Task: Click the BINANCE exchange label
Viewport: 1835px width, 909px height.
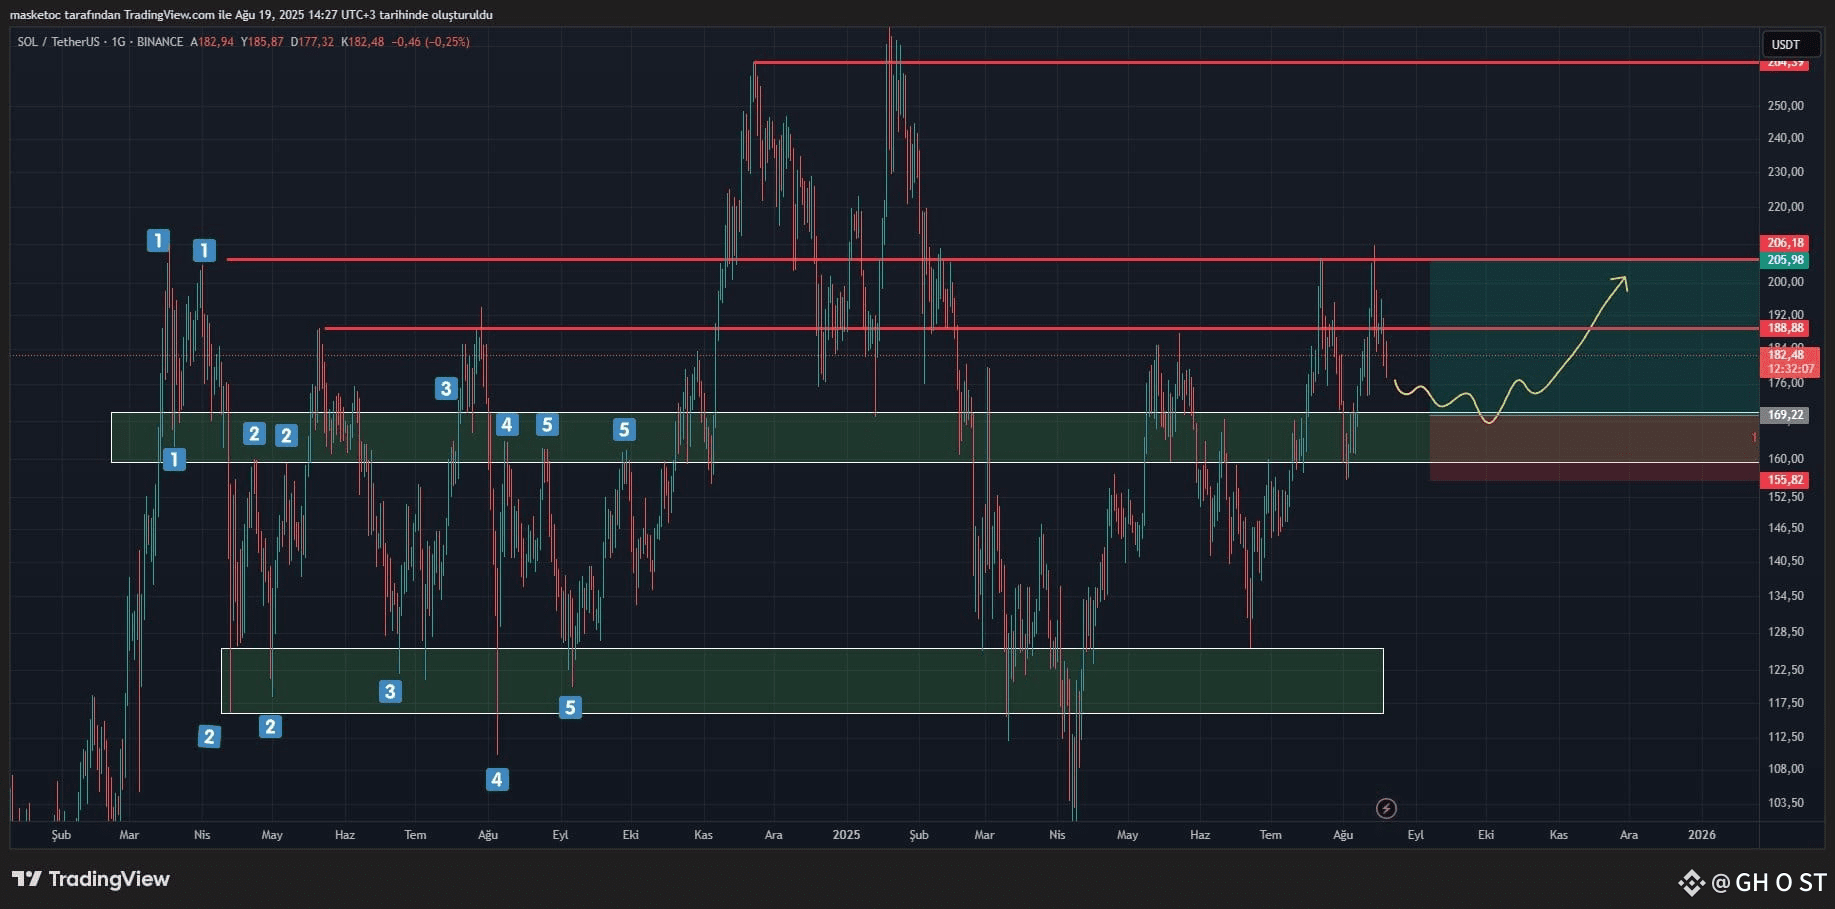Action: click(x=160, y=42)
